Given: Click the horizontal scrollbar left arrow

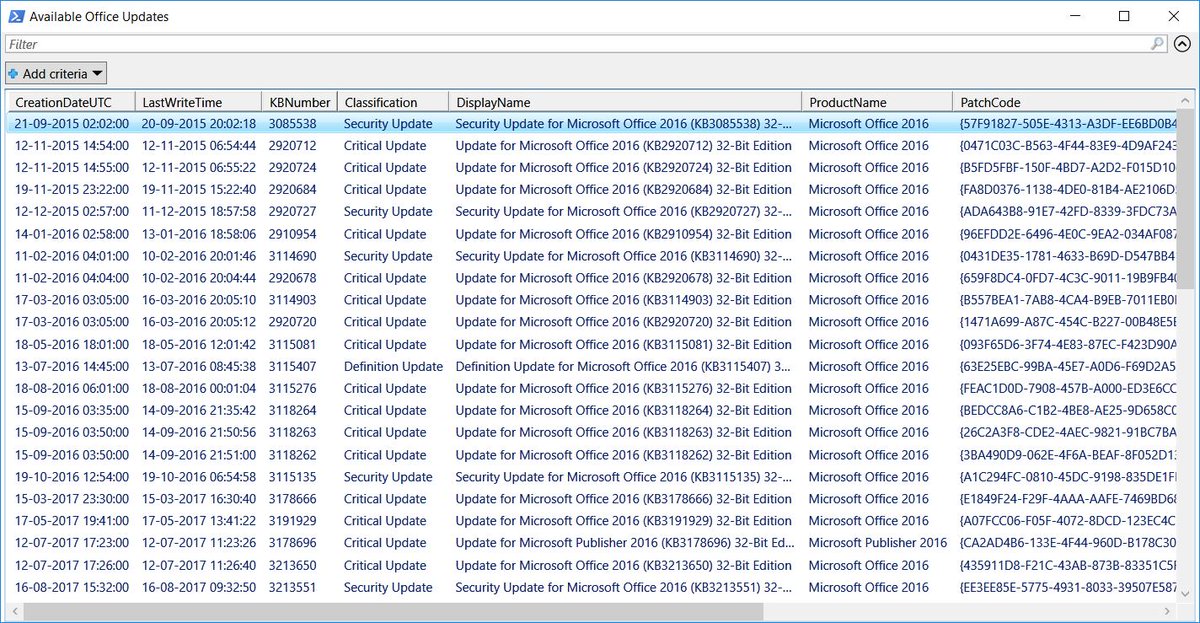Looking at the screenshot, I should tap(15, 611).
